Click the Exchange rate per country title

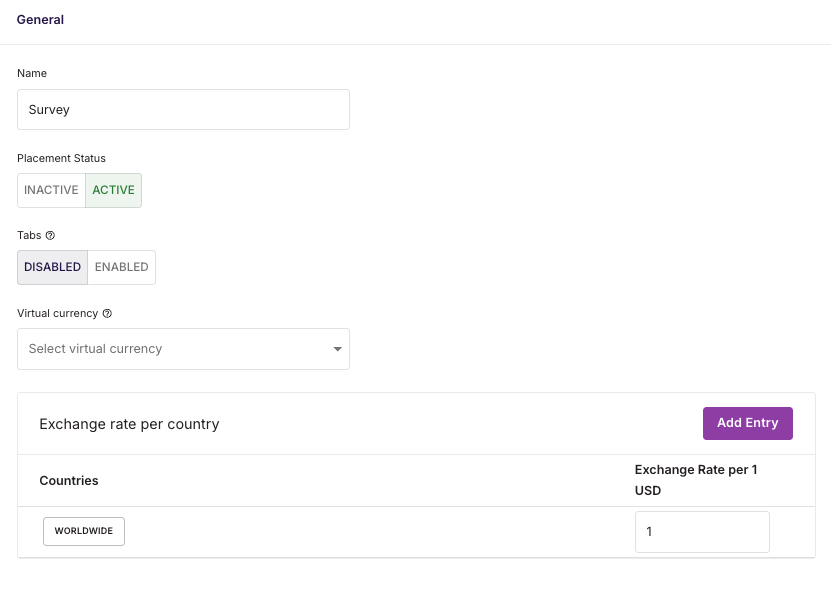(129, 424)
